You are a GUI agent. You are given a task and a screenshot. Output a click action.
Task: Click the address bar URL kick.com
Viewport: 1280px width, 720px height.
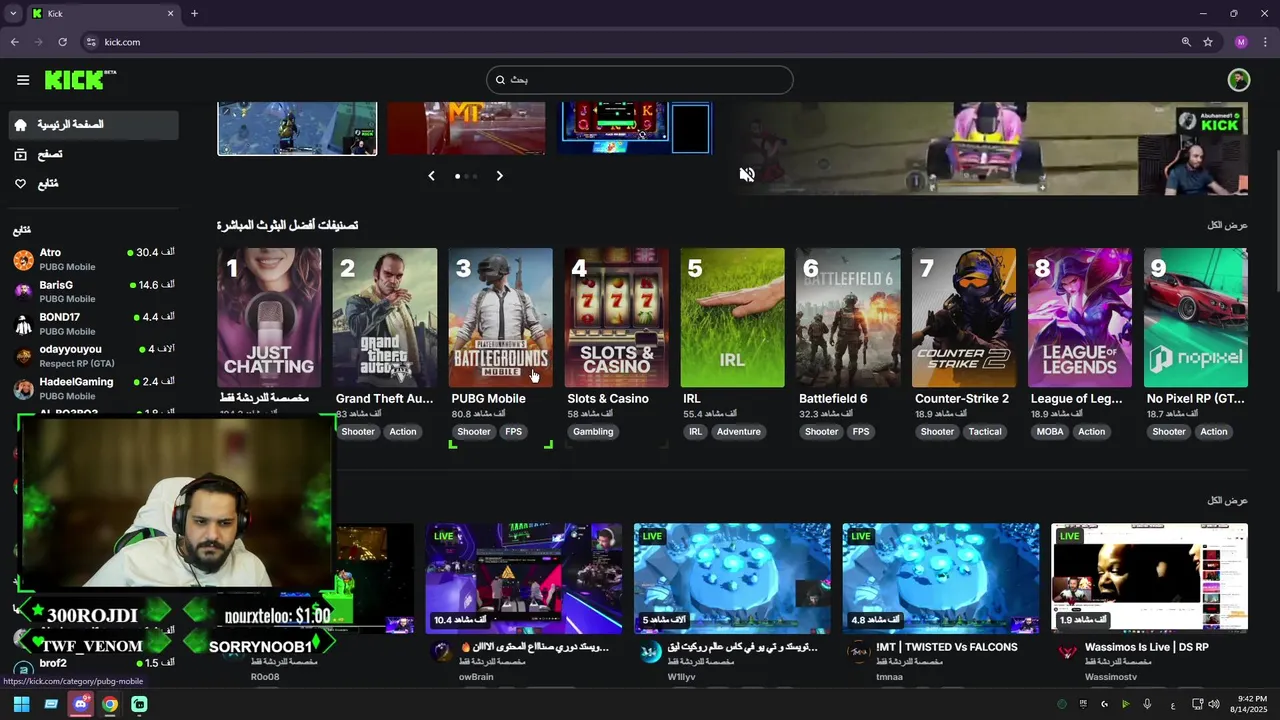tap(122, 42)
